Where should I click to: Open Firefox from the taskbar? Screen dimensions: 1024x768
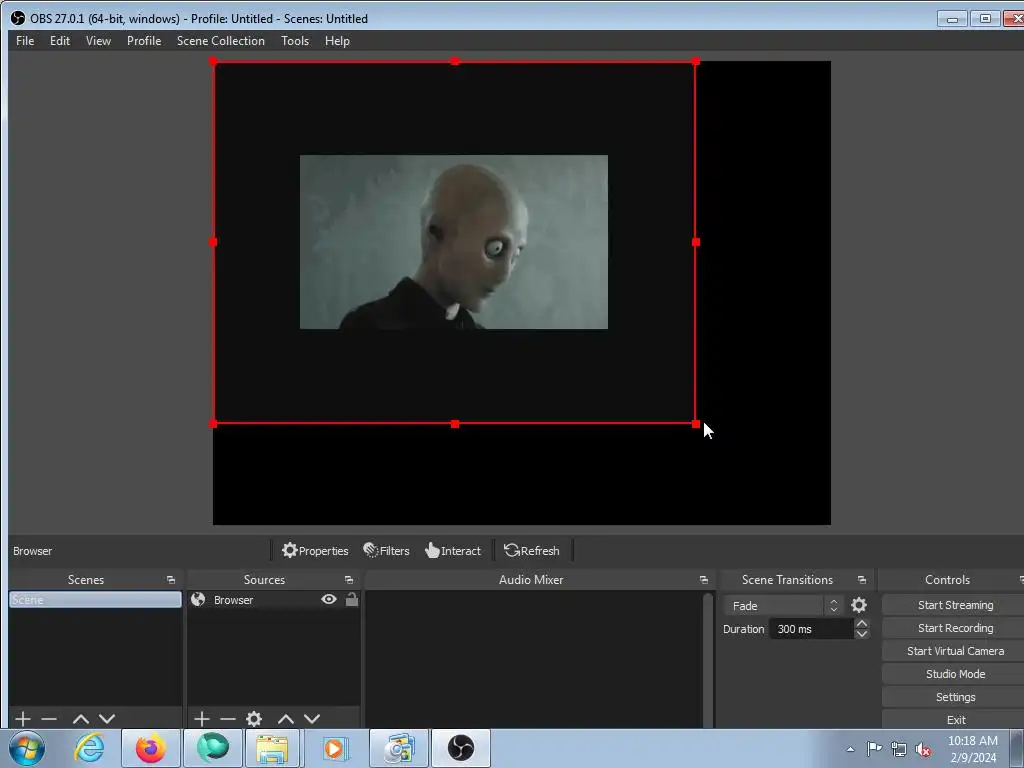tap(150, 748)
